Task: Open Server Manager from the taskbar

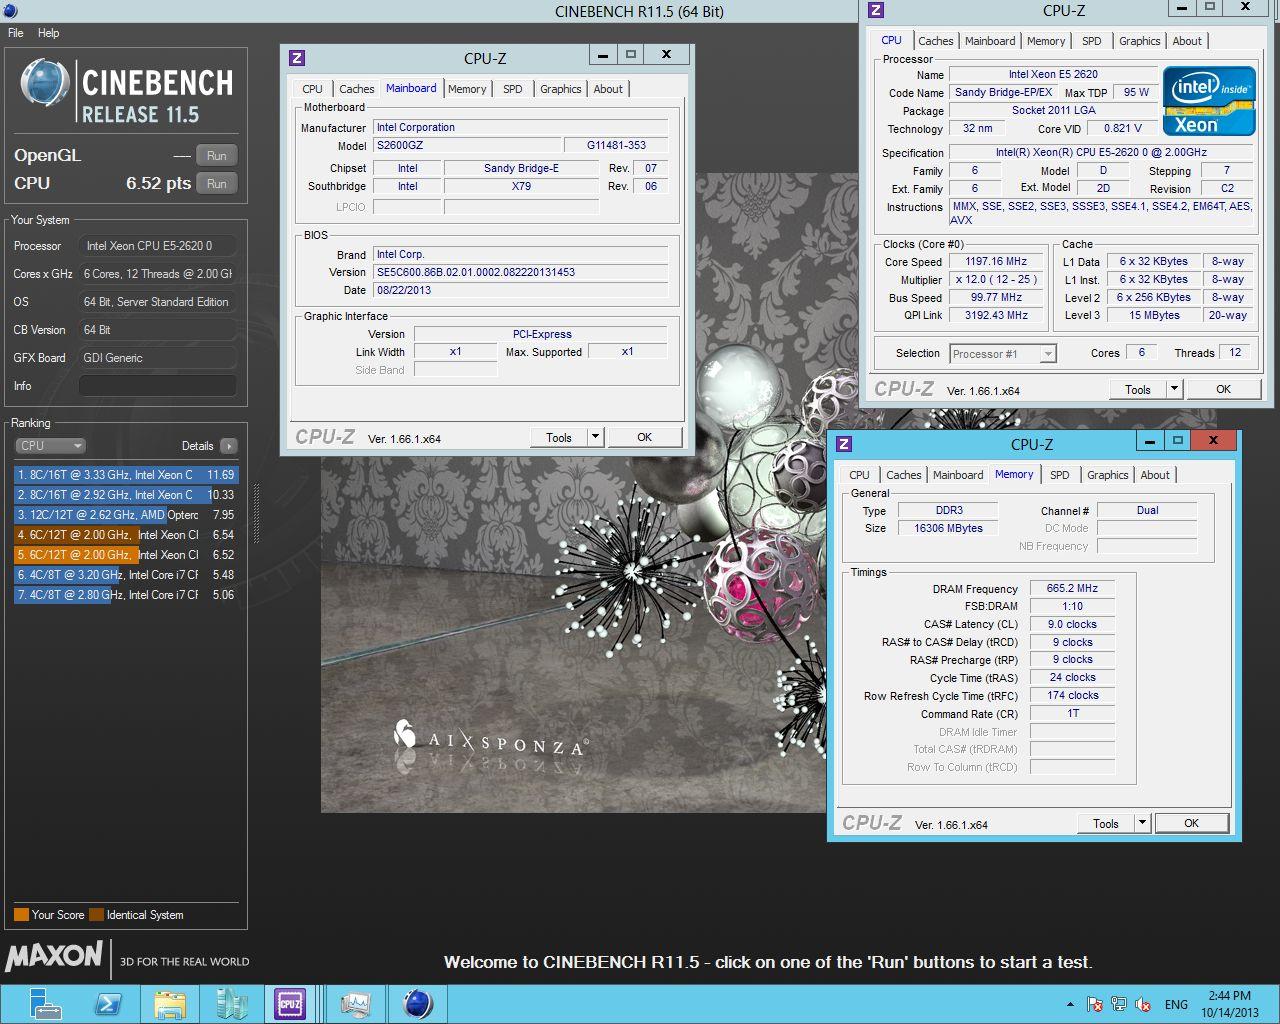Action: pyautogui.click(x=46, y=1003)
